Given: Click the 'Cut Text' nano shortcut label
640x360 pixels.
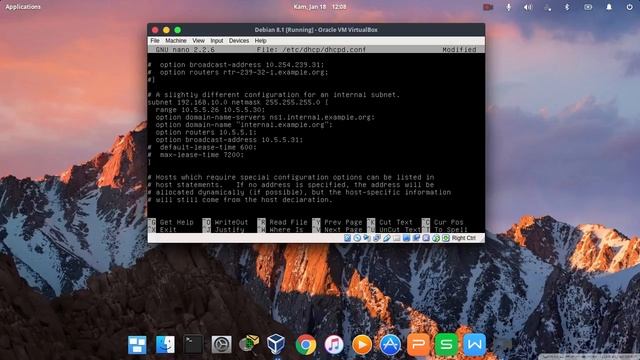Looking at the screenshot, I should click(396, 222).
